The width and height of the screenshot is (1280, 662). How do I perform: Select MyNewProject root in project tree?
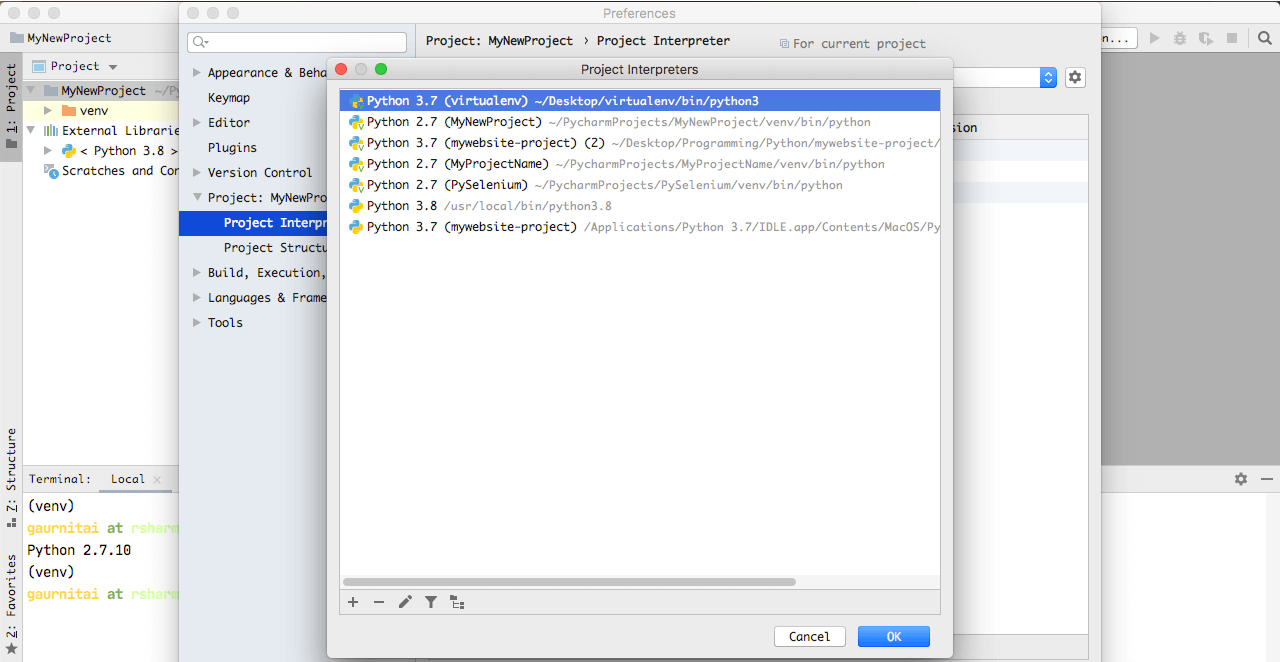click(100, 90)
